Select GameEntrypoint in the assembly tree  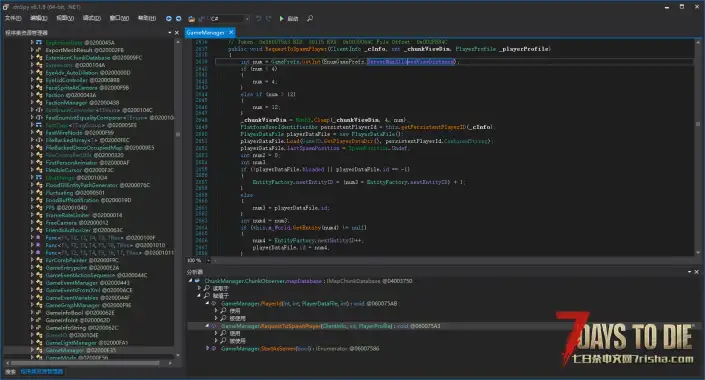point(82,268)
